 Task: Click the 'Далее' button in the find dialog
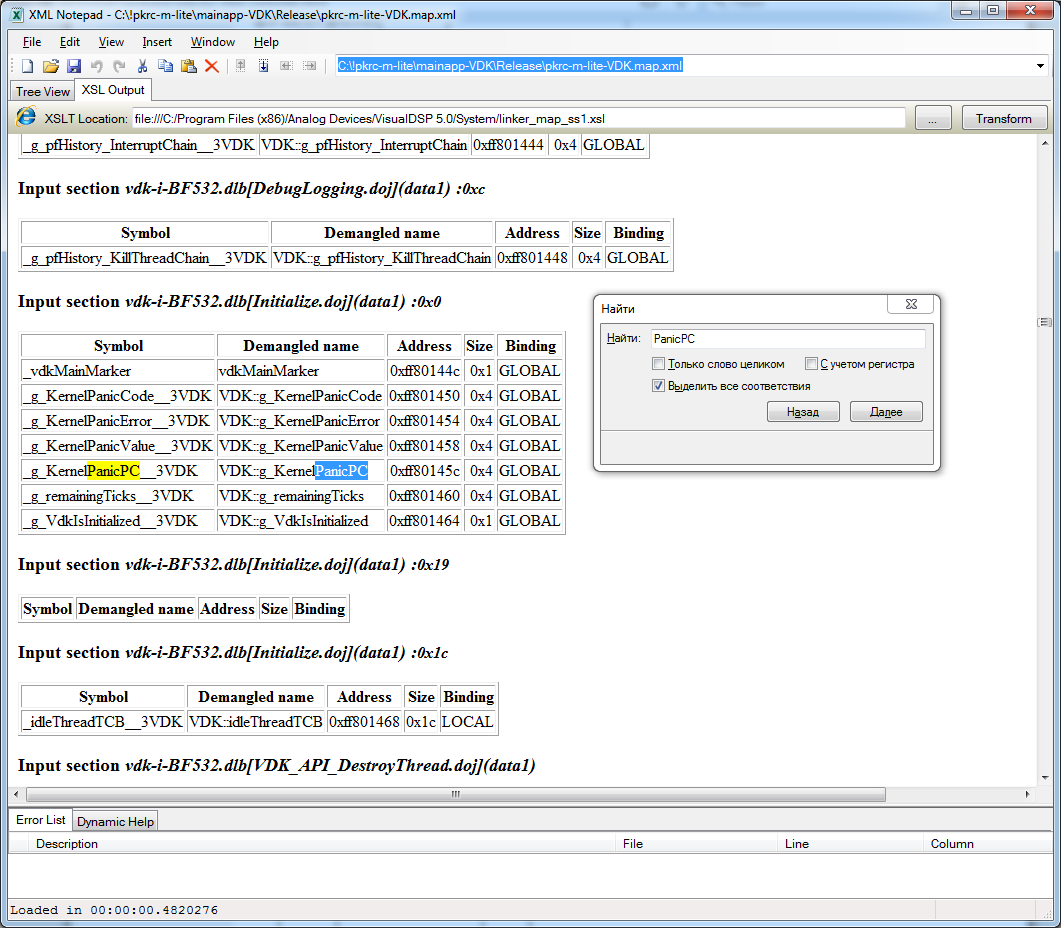click(x=886, y=412)
